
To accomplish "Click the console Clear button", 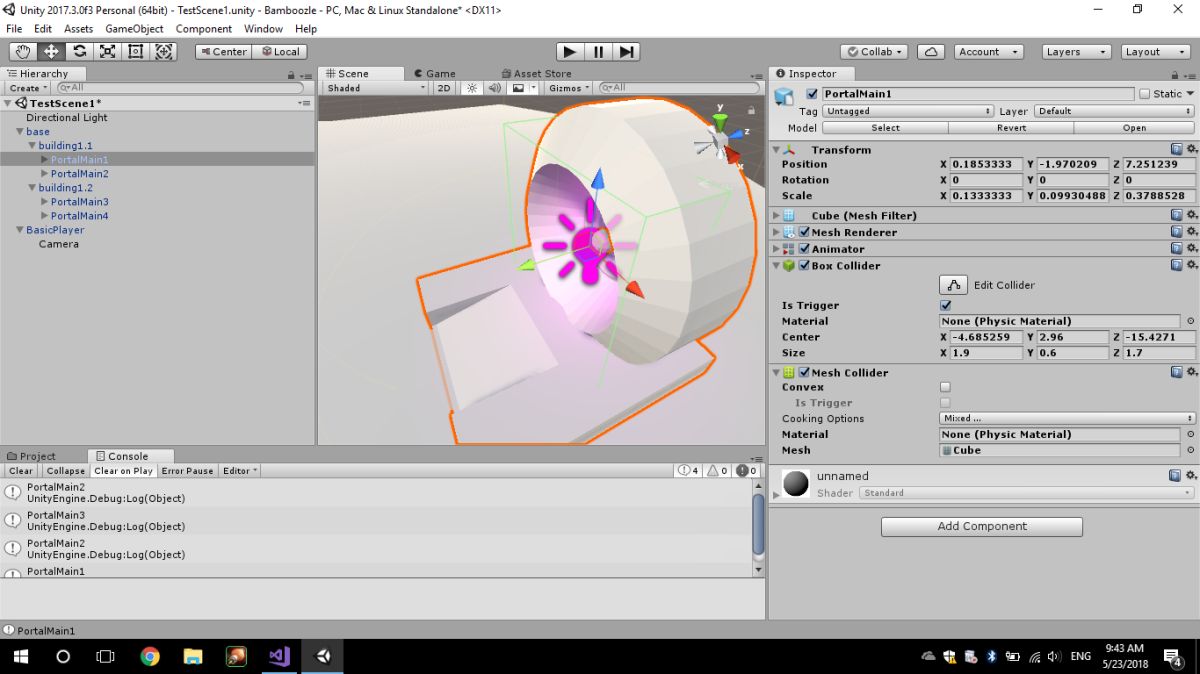I will [21, 471].
